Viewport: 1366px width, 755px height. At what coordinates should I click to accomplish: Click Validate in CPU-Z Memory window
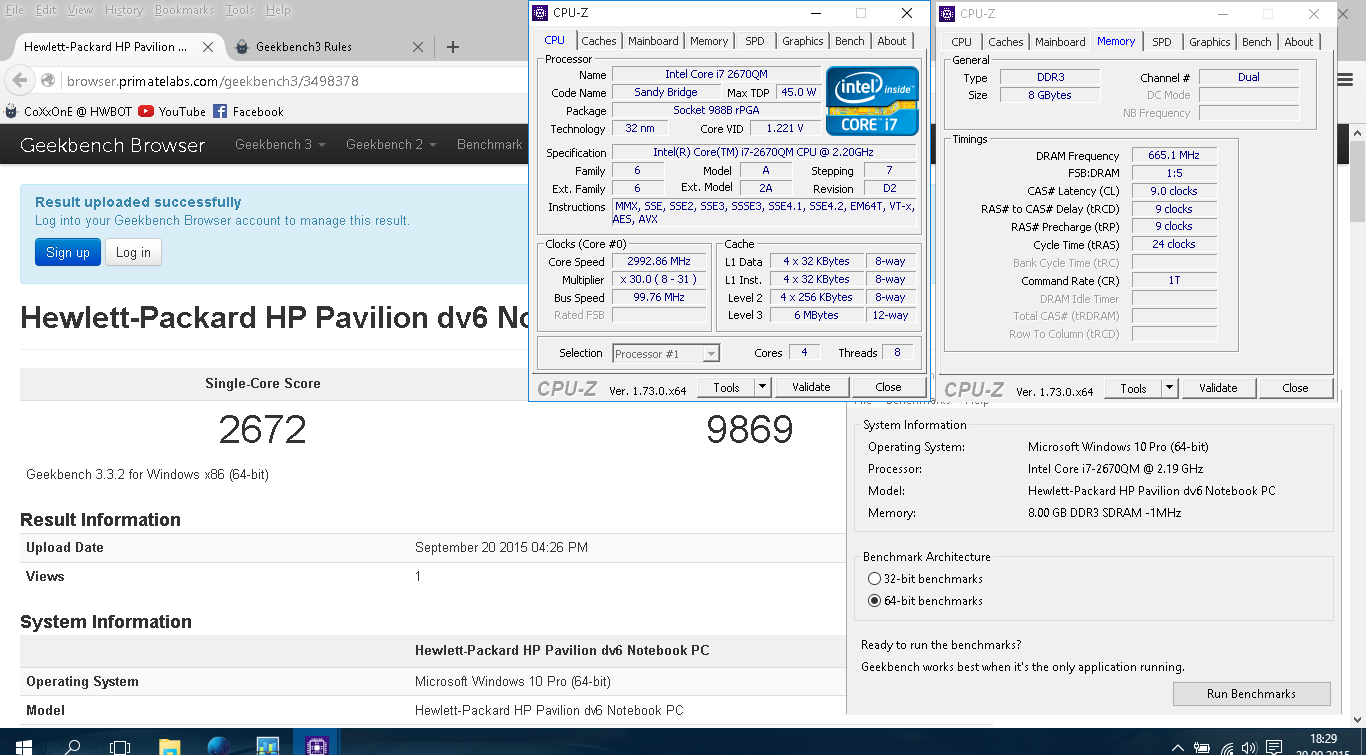(x=1218, y=388)
